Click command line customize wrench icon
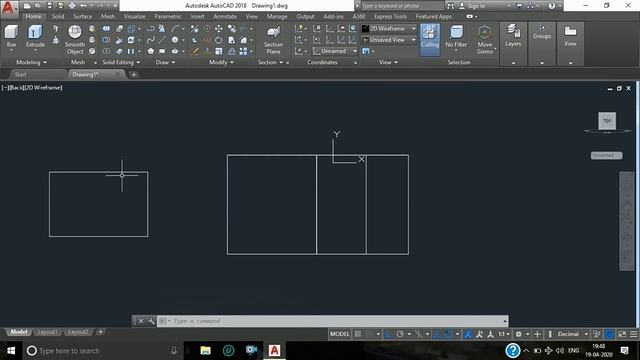Image resolution: width=640 pixels, height=360 pixels. click(151, 321)
